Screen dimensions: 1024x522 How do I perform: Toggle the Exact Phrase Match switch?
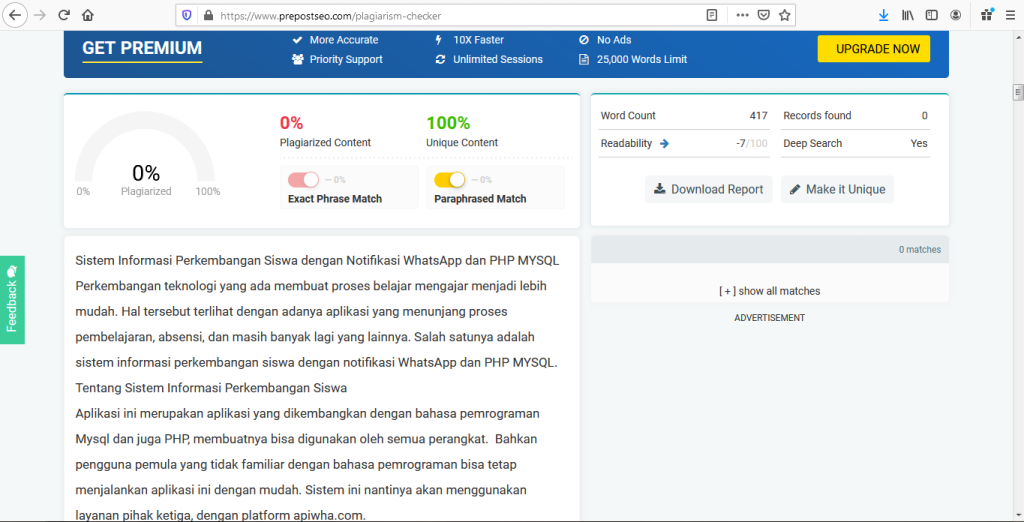[x=303, y=180]
